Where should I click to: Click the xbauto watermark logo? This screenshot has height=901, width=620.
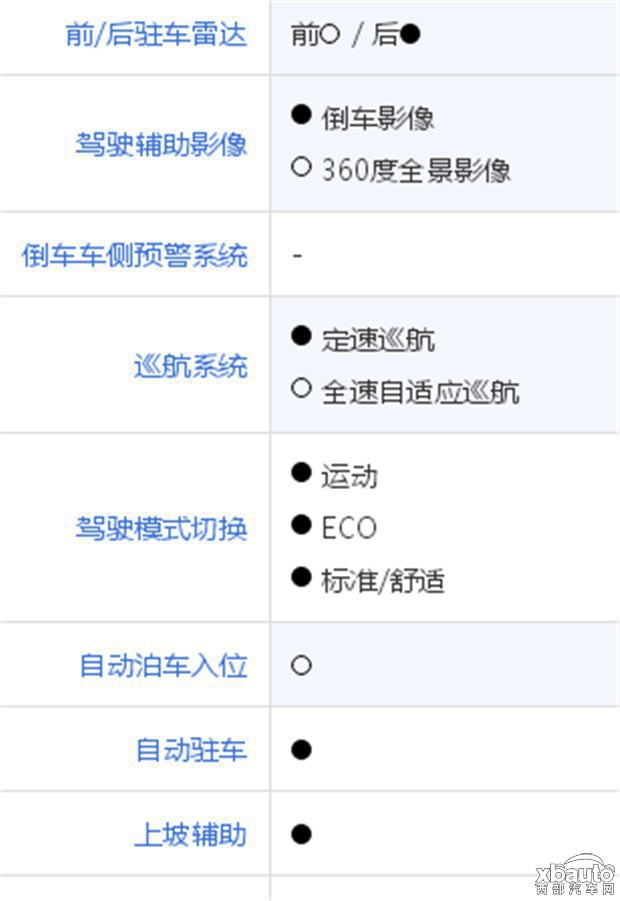[x=575, y=875]
